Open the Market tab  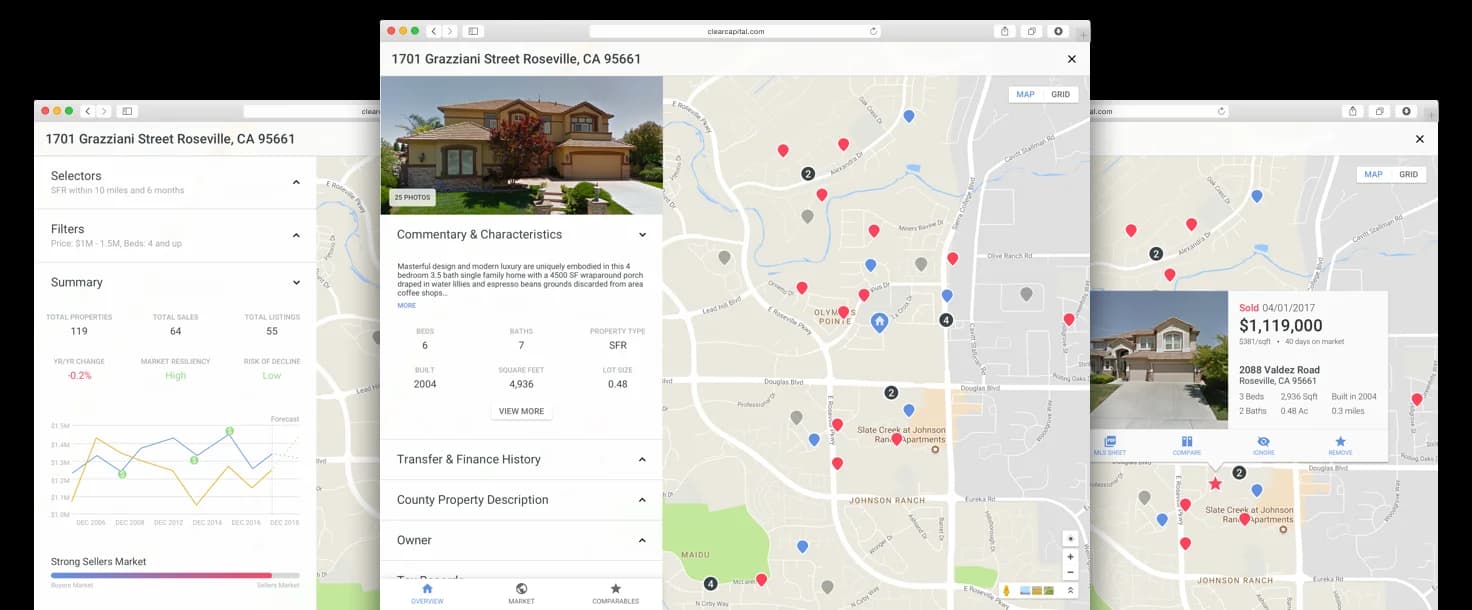pos(521,594)
